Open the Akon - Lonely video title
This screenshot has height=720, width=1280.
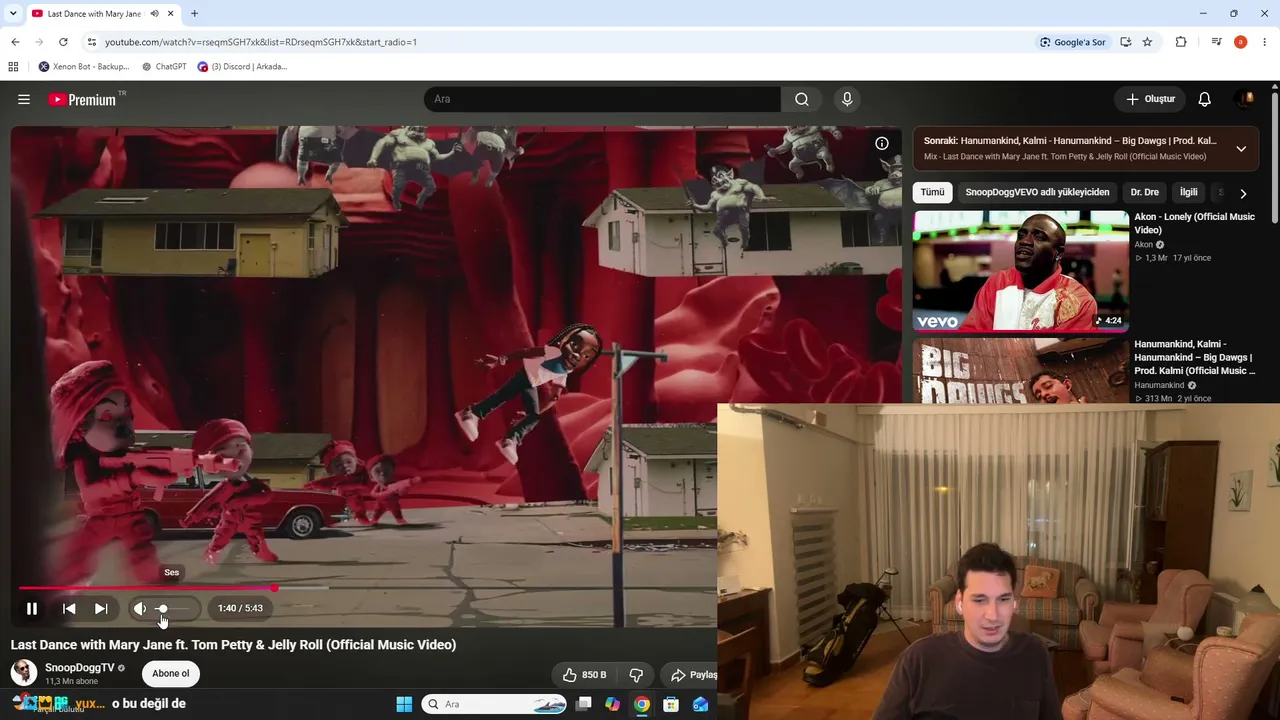1194,223
